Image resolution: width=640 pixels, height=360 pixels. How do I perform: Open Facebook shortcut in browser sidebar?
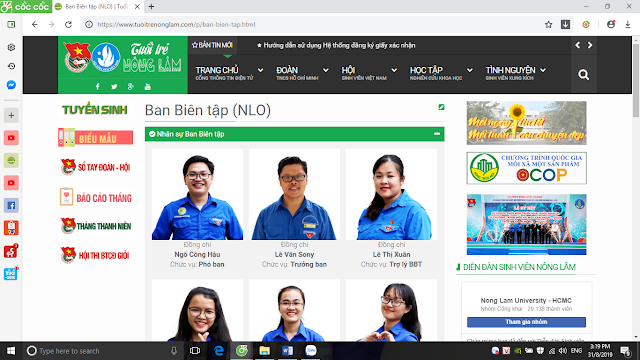click(11, 205)
